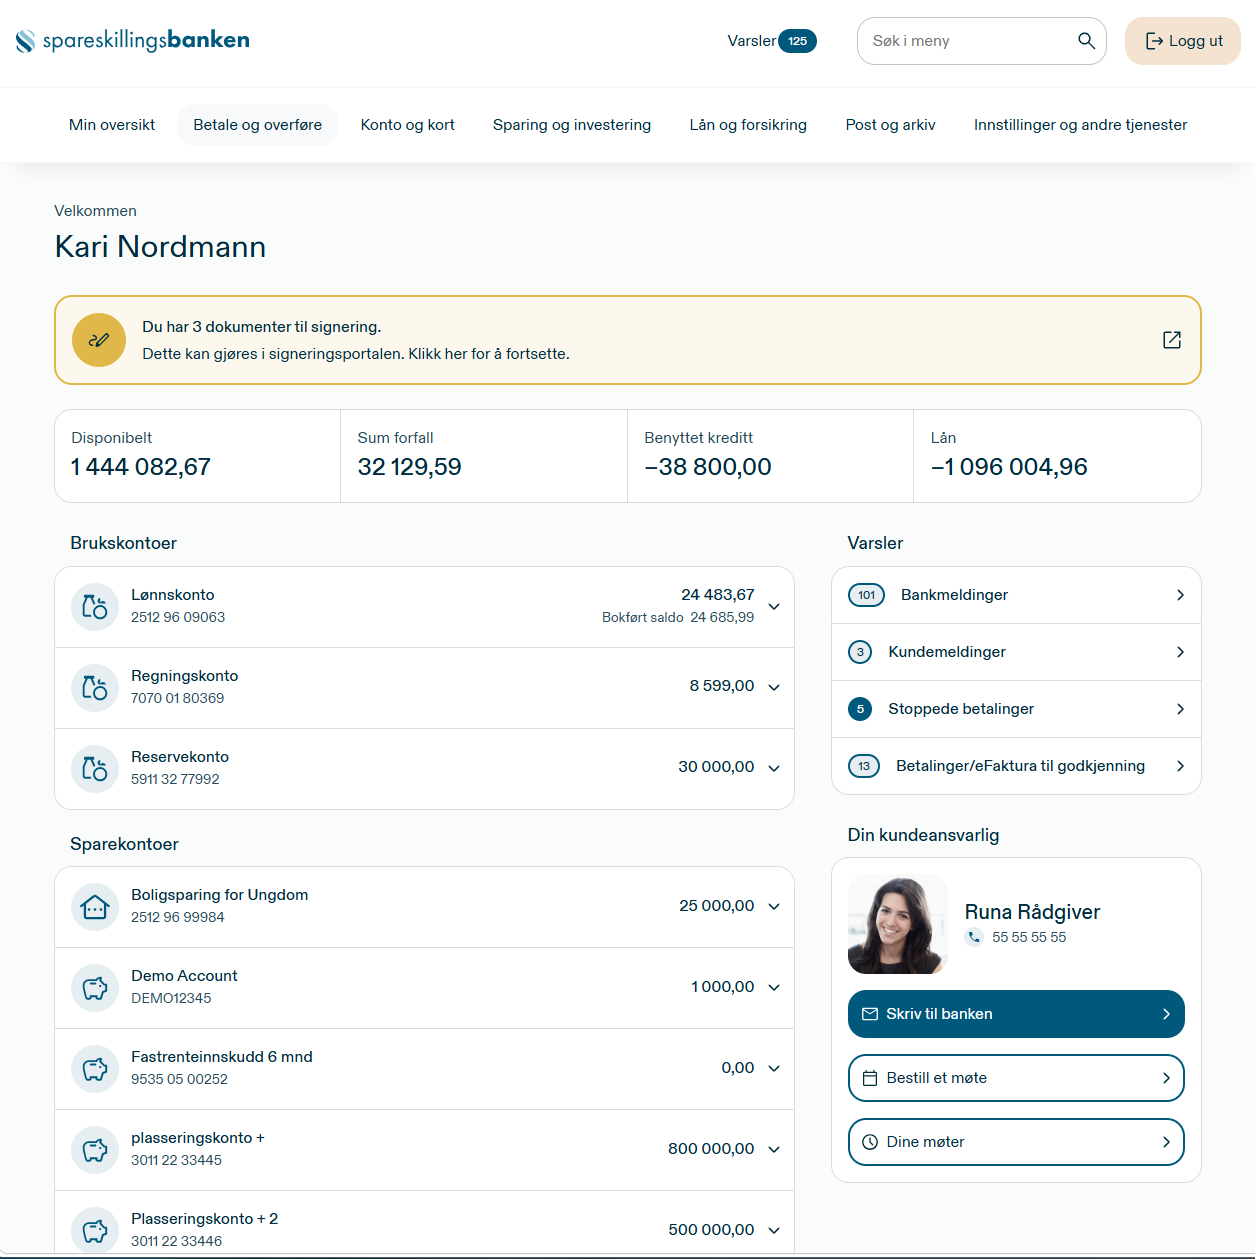1255x1259 pixels.
Task: Click the piggy bank icon for Demo Account
Action: 95,987
